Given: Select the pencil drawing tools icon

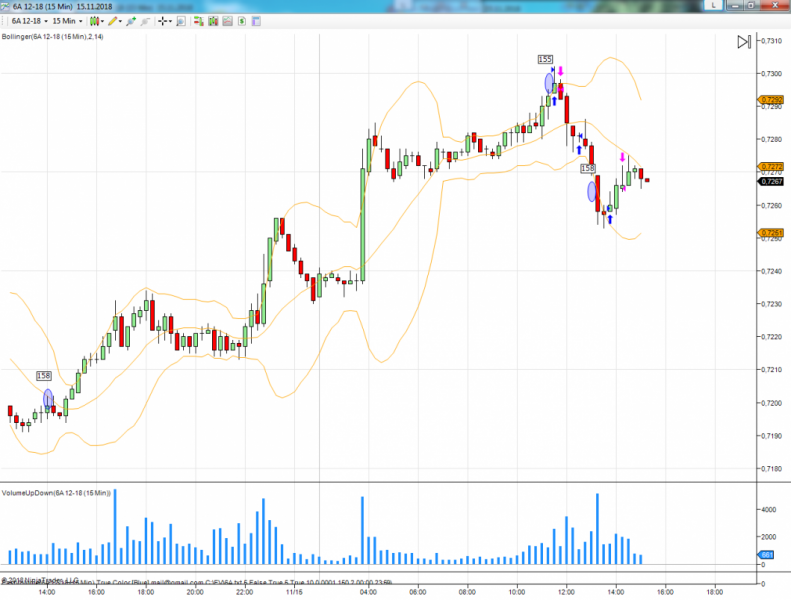Looking at the screenshot, I should click(112, 21).
